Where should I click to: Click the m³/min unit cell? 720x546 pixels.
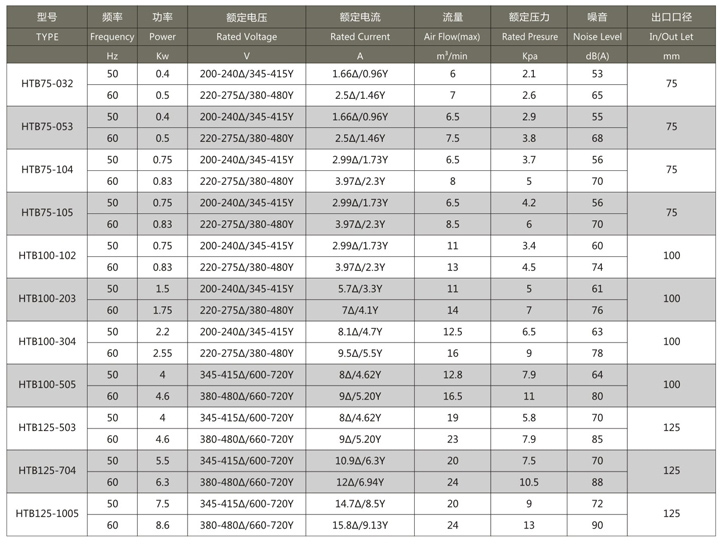point(452,56)
